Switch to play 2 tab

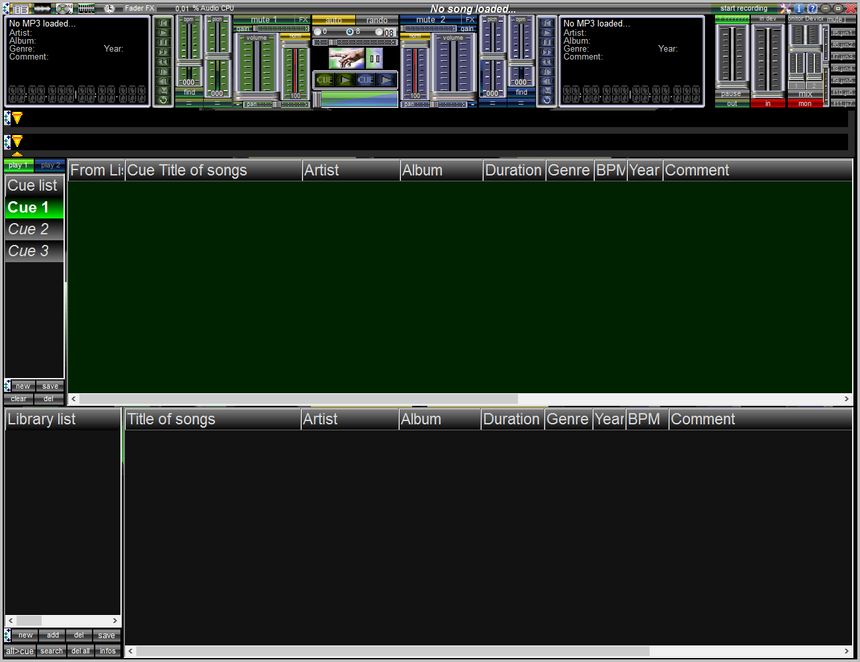pos(50,165)
